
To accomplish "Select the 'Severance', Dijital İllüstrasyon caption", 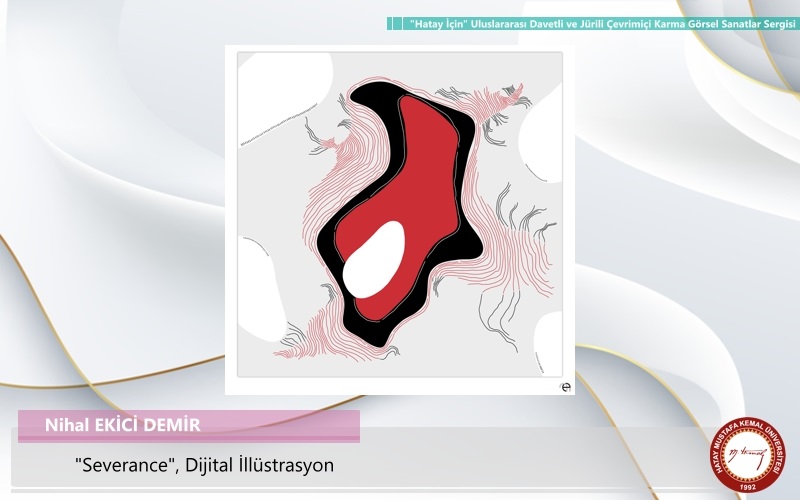I will coord(204,465).
